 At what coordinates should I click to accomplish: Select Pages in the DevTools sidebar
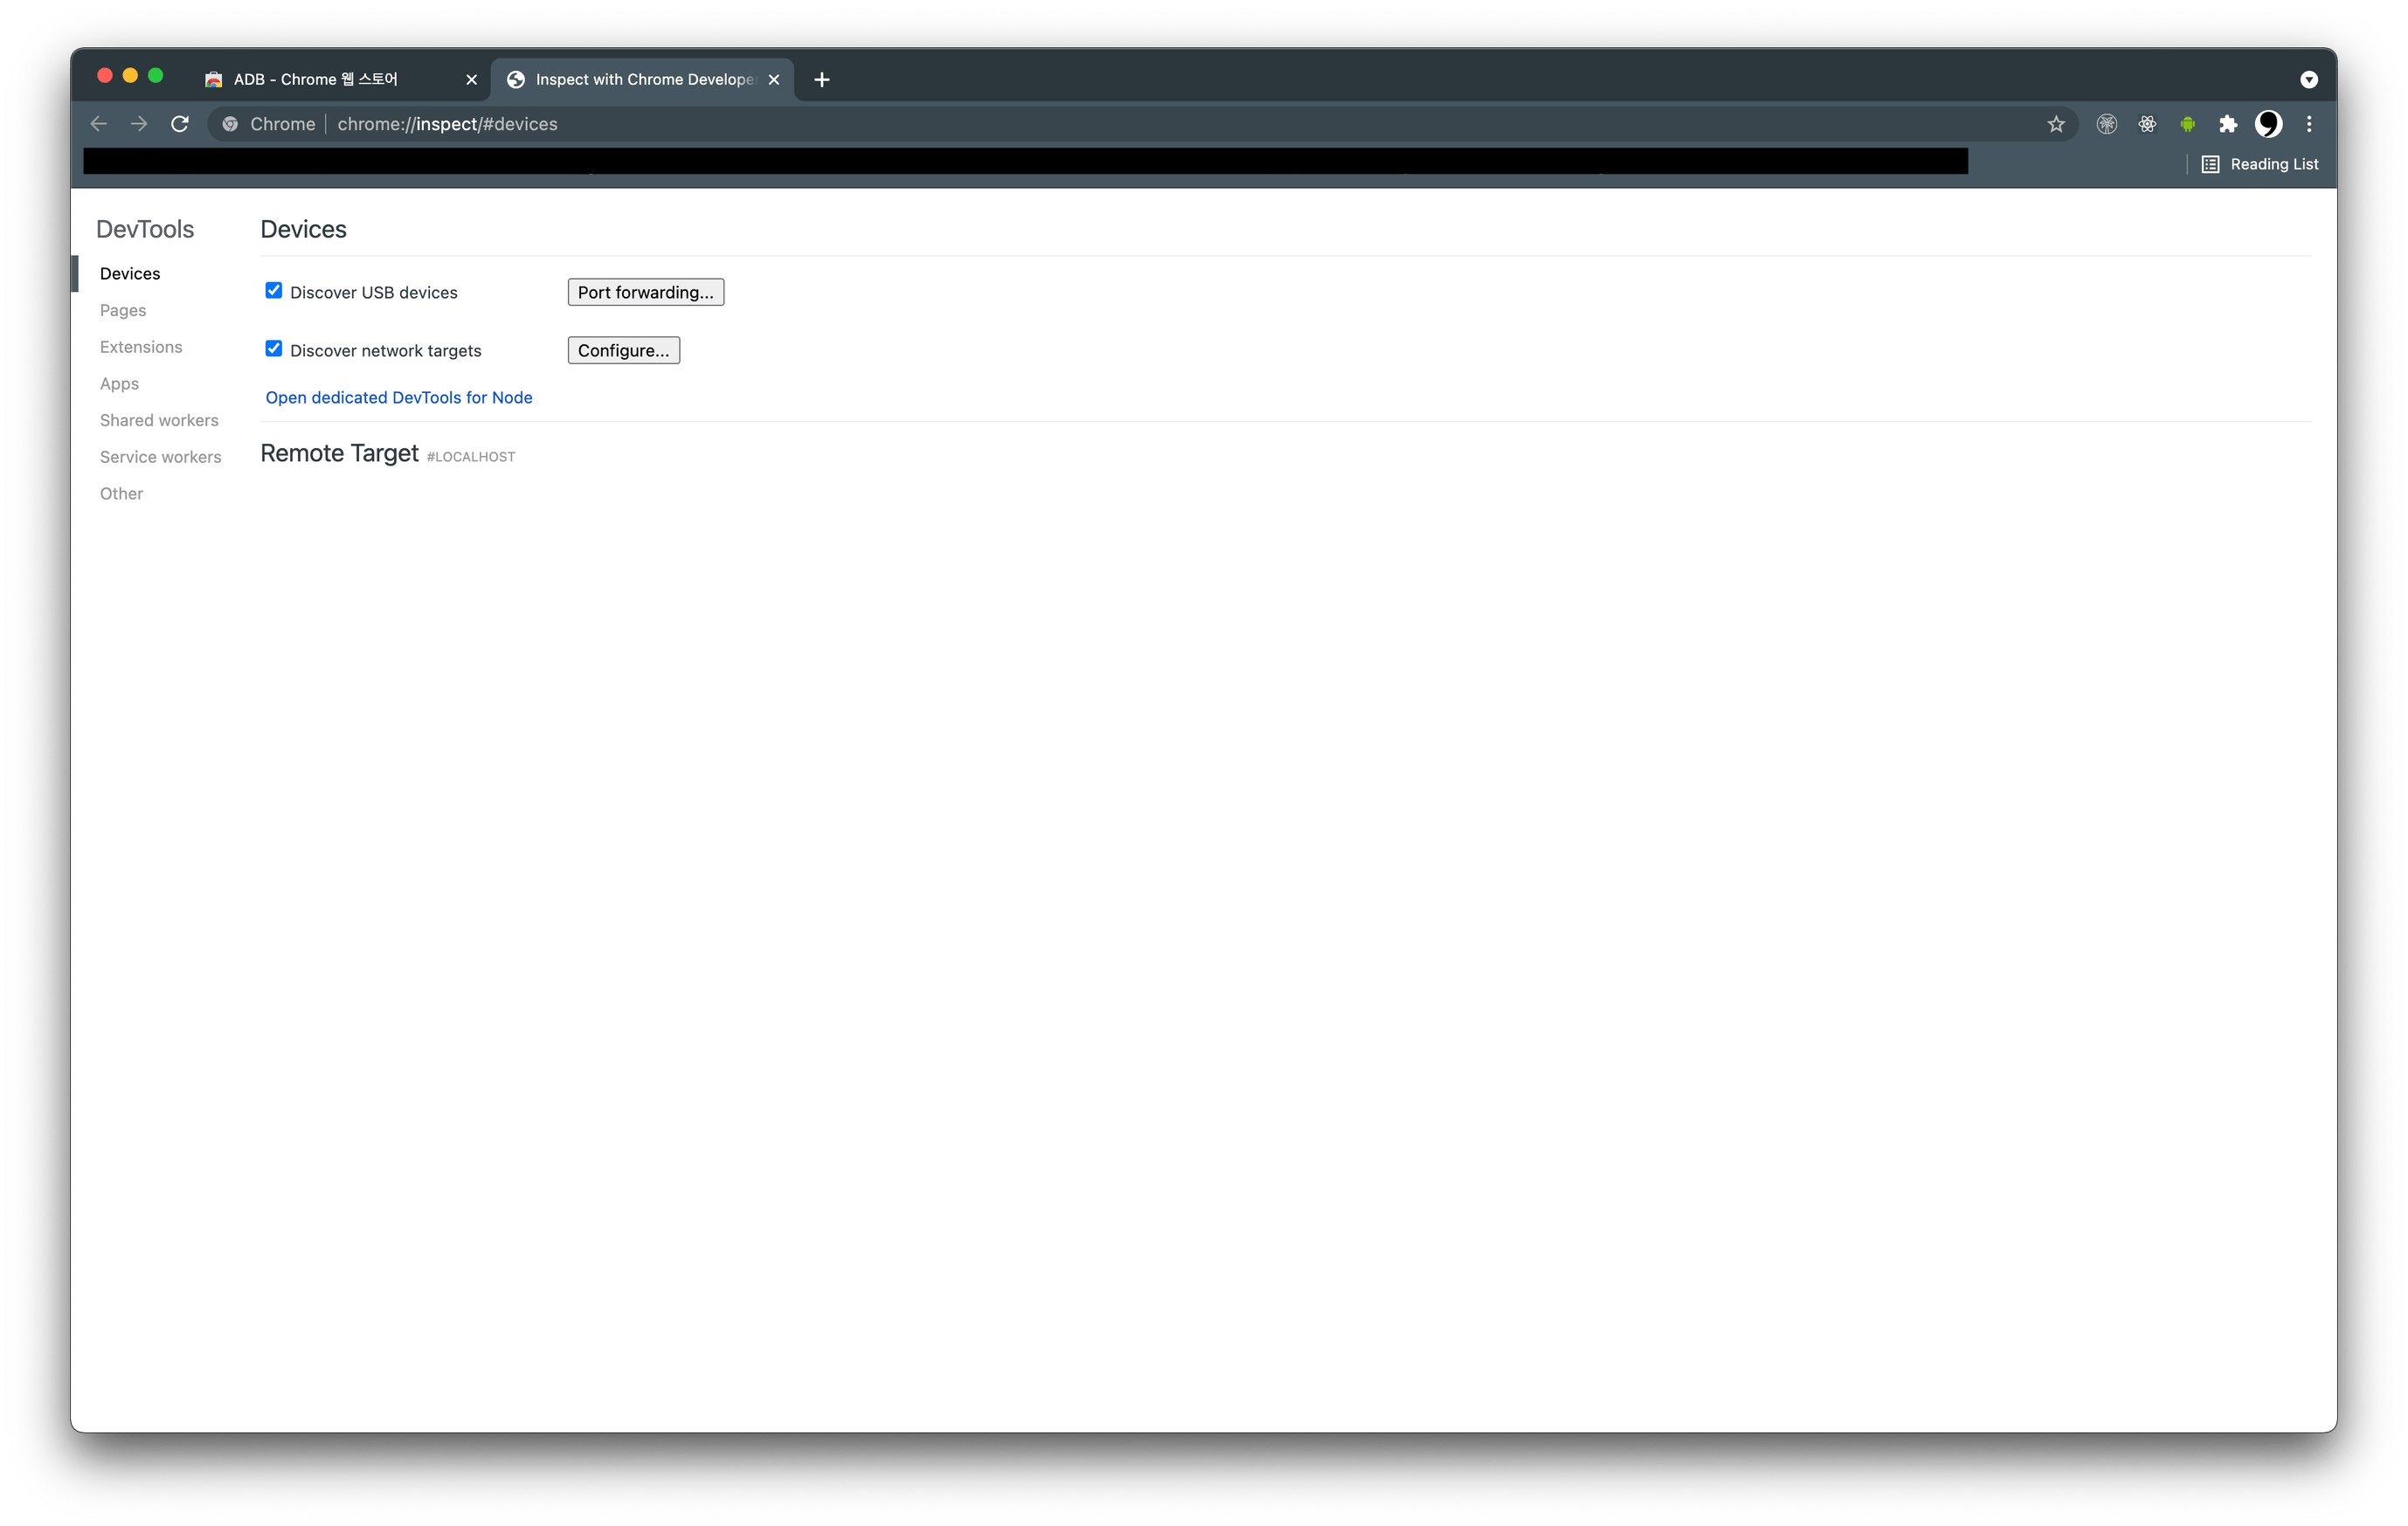coord(122,310)
